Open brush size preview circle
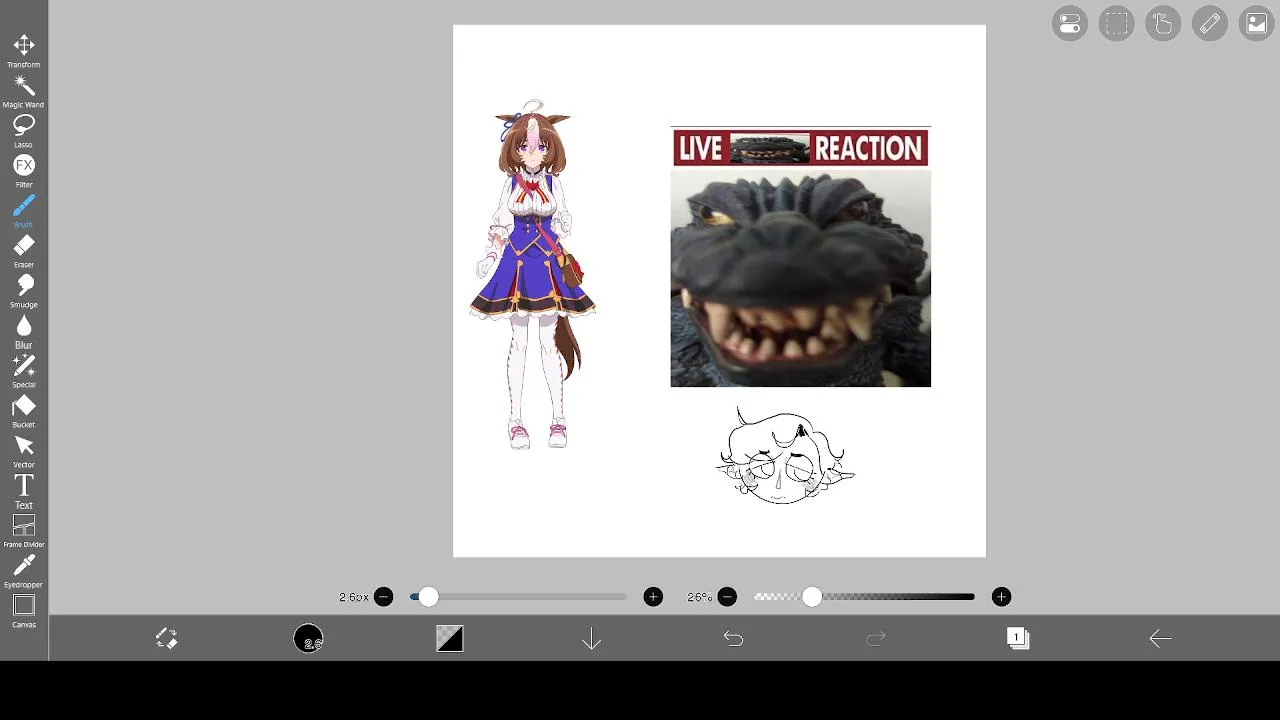This screenshot has width=1280, height=720. click(308, 638)
